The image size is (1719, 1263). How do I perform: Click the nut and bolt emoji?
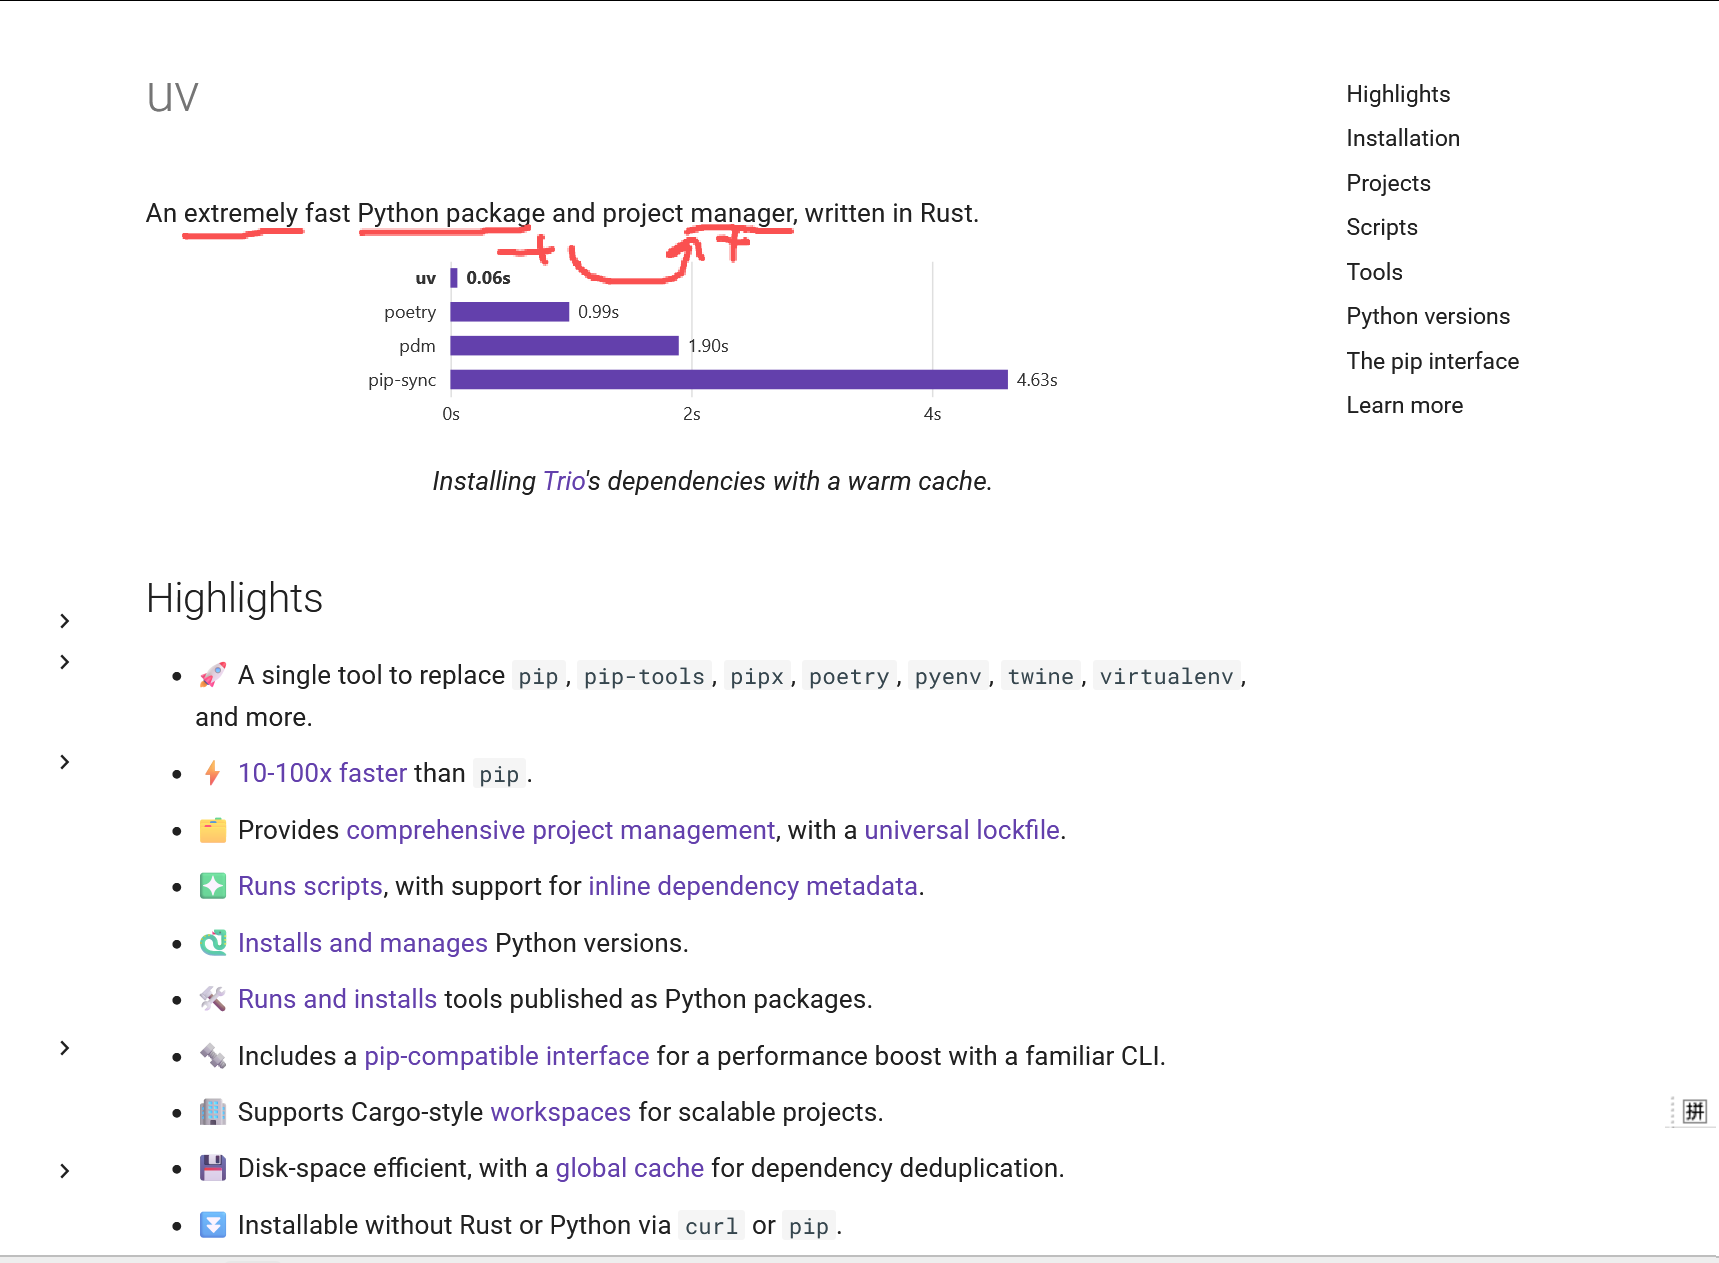[x=212, y=1056]
